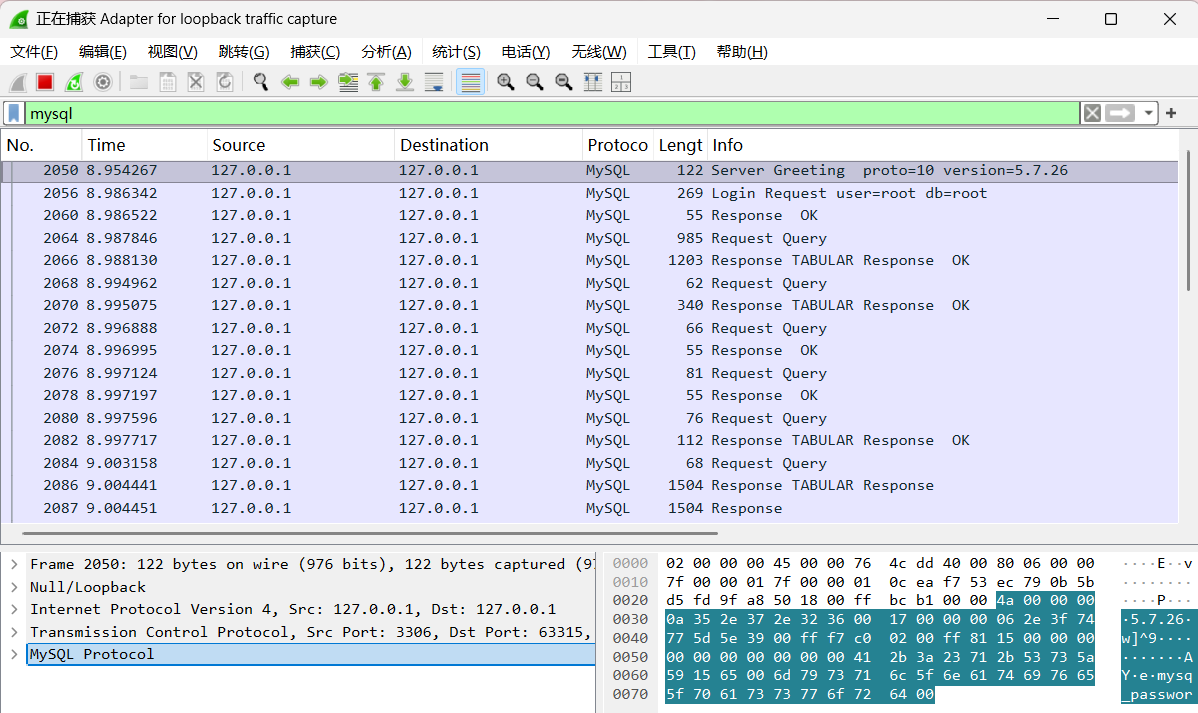The height and width of the screenshot is (713, 1198).
Task: Open the 分析(A) menu
Action: (x=386, y=52)
